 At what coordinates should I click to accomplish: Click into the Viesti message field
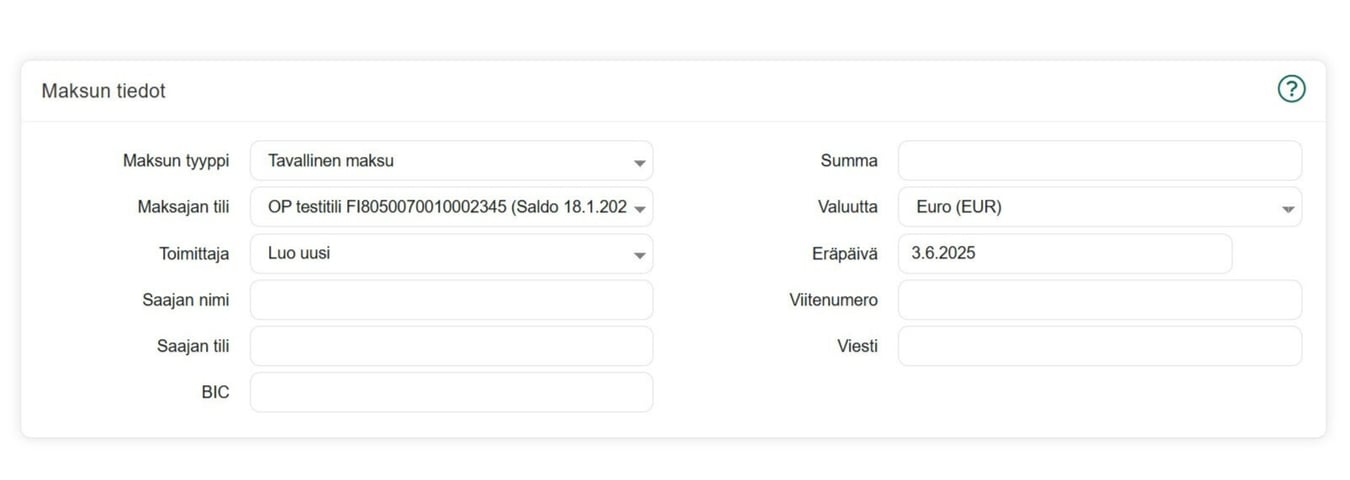[1099, 346]
